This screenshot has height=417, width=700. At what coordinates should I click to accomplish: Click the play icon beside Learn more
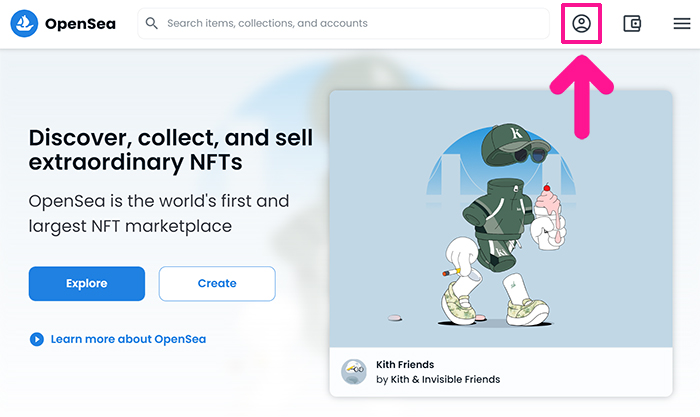point(37,339)
